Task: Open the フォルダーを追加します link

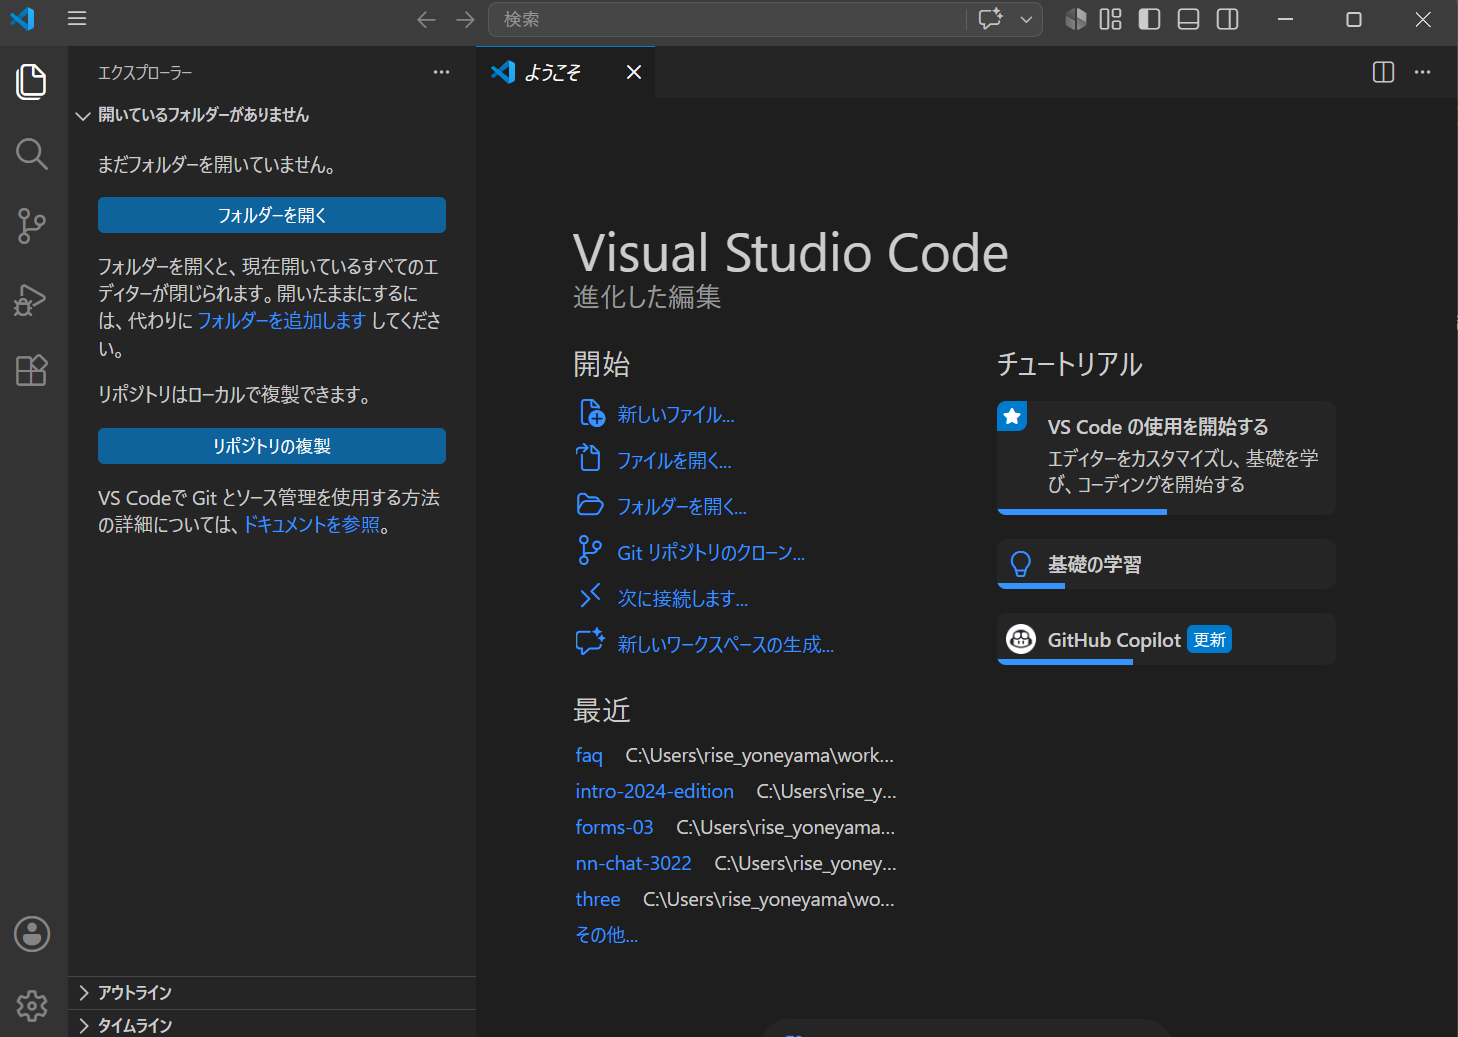Action: 281,320
